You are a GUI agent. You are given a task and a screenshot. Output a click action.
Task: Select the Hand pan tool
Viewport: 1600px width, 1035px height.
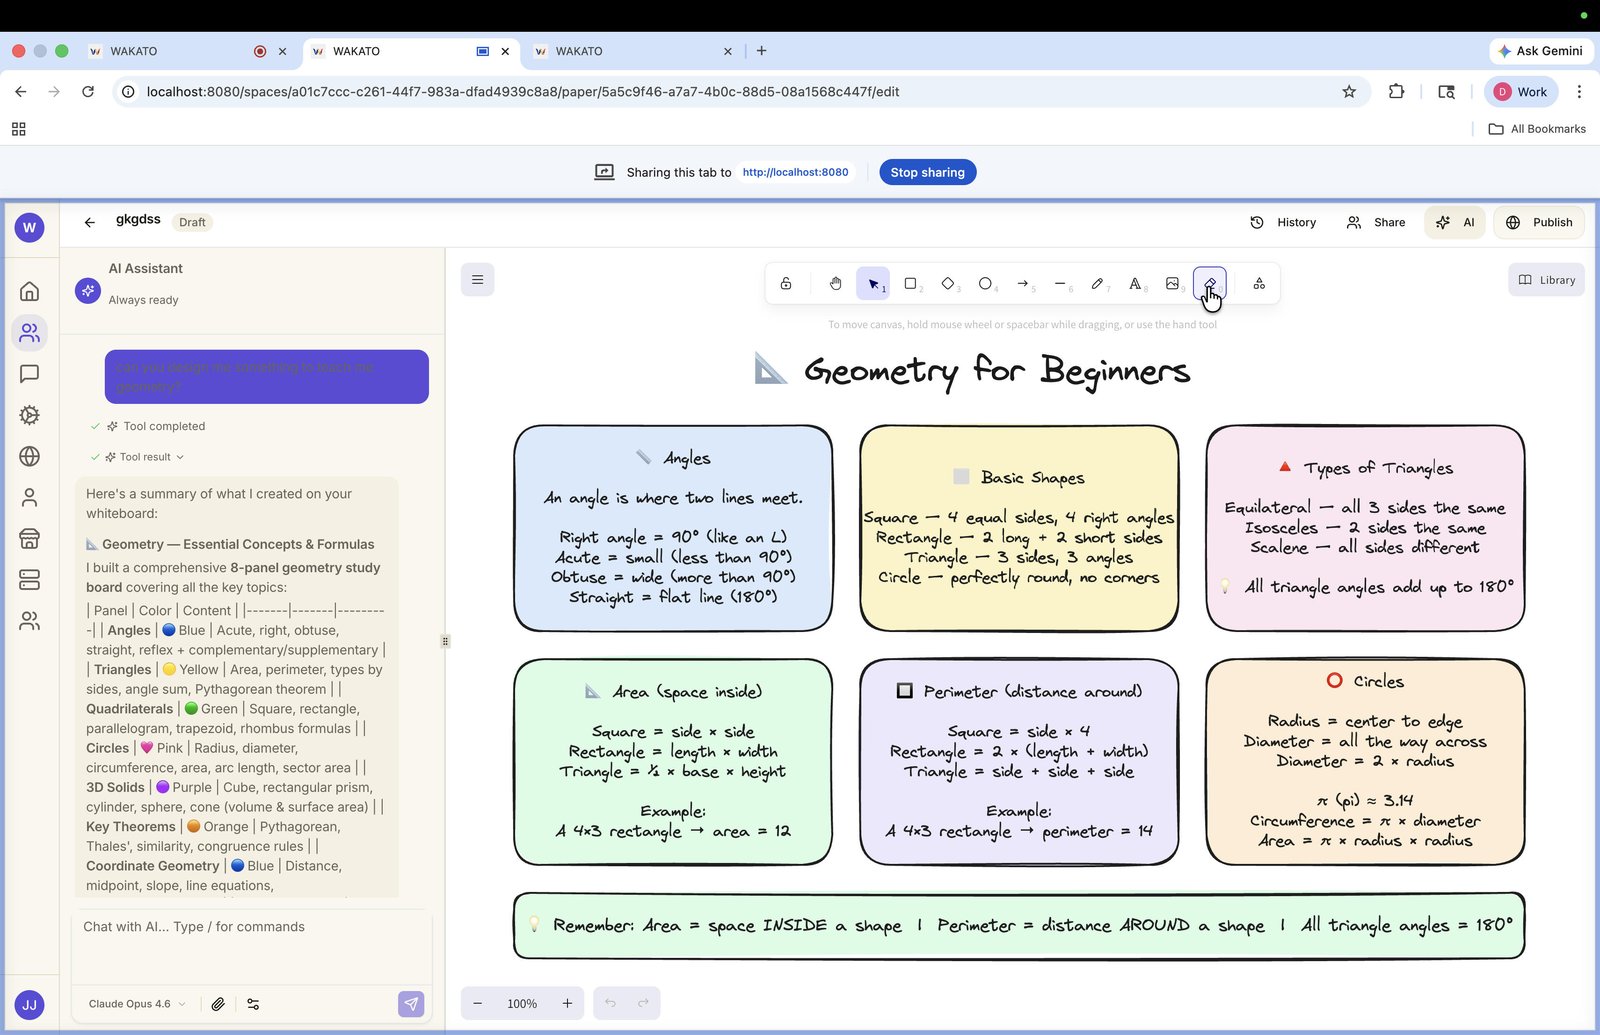pos(835,284)
